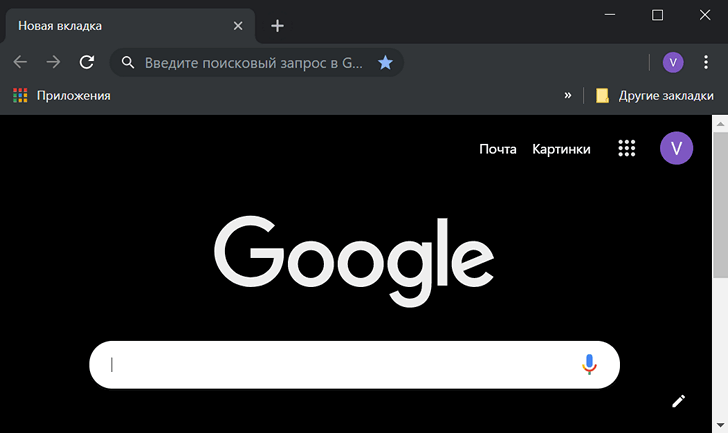Click the magnifier icon in address bar
This screenshot has width=728, height=433.
(x=128, y=62)
